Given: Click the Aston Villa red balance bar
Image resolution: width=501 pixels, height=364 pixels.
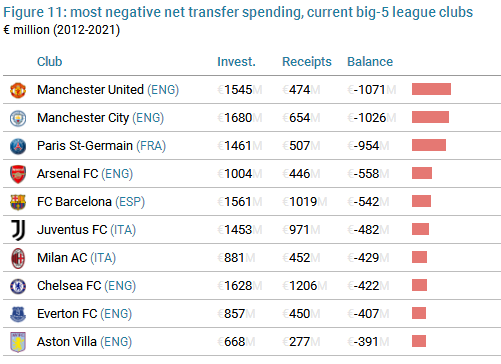Looking at the screenshot, I should pyautogui.click(x=419, y=341).
